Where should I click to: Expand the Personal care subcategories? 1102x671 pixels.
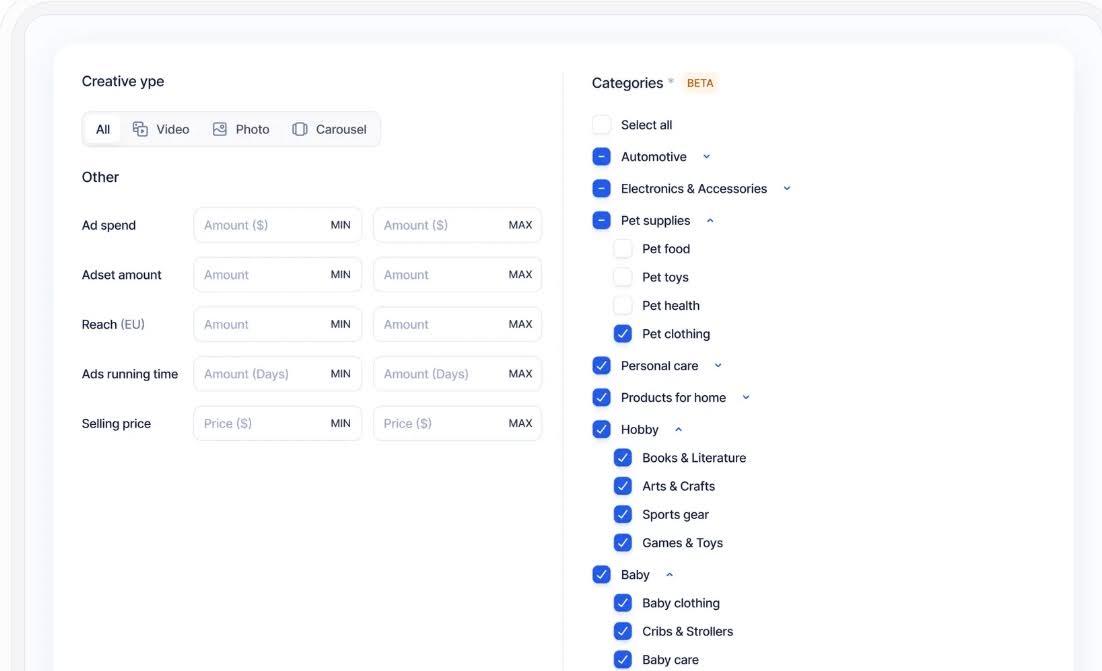coord(716,365)
